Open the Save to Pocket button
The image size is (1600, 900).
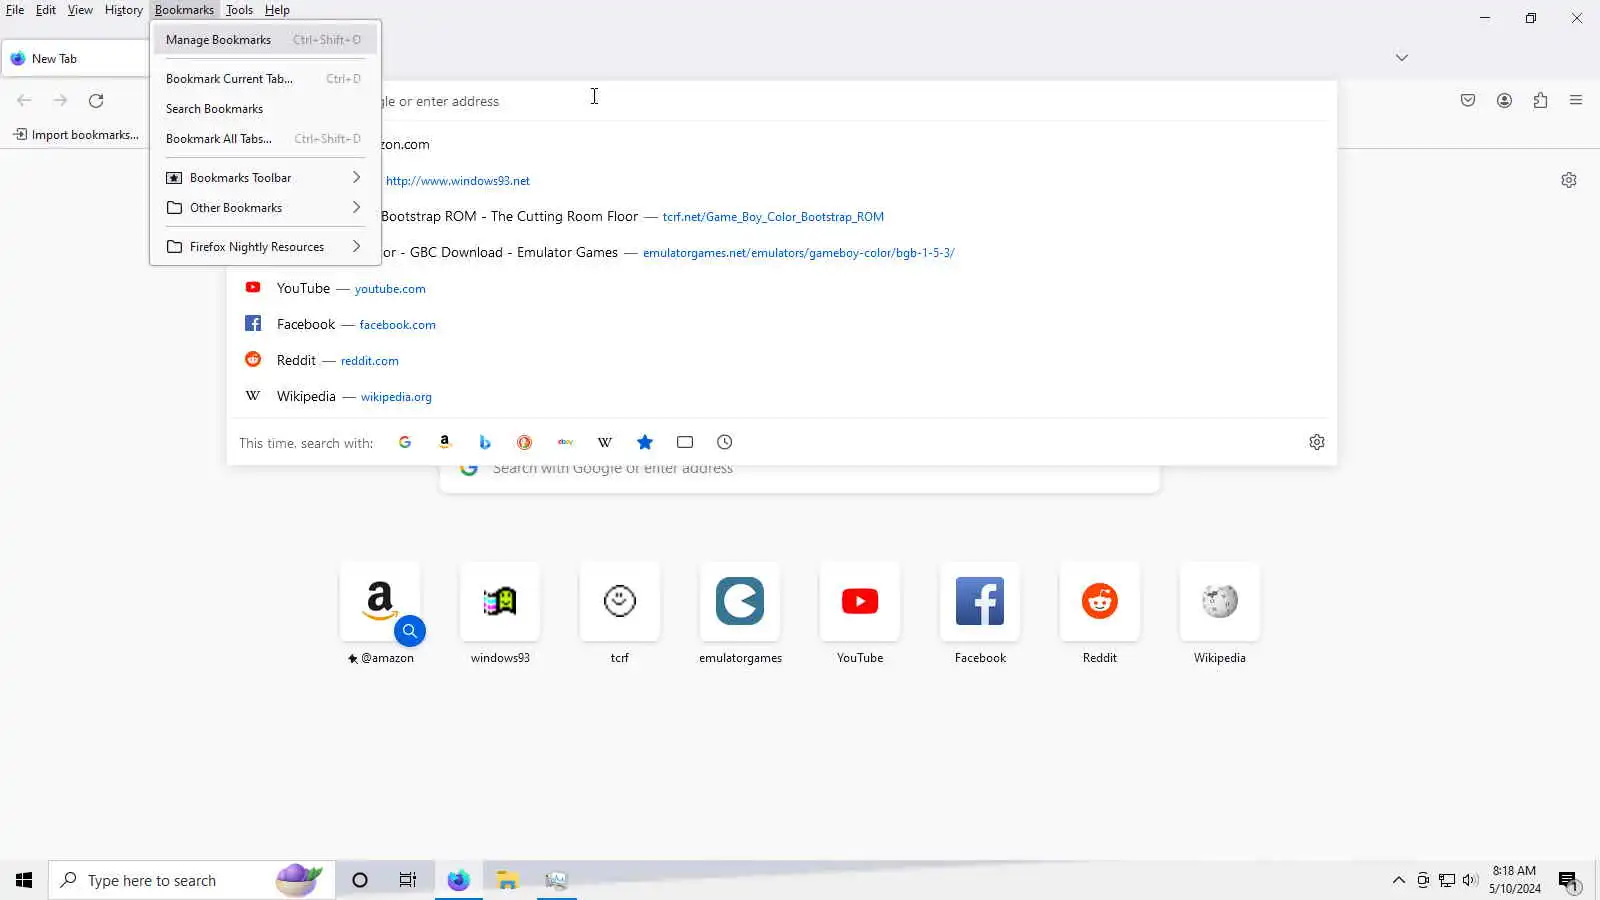click(x=1468, y=101)
